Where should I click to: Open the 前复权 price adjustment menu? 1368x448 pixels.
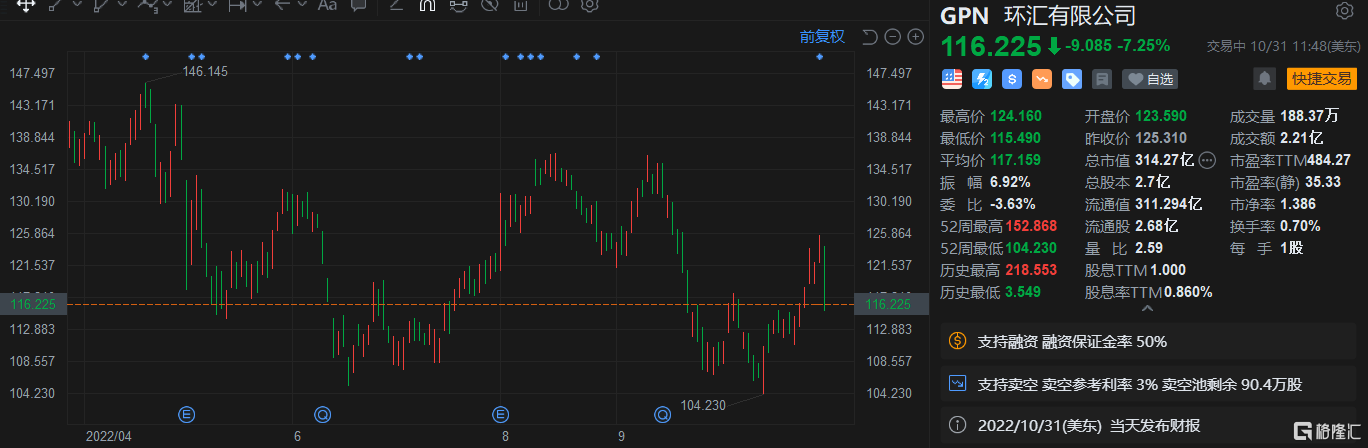coord(822,37)
